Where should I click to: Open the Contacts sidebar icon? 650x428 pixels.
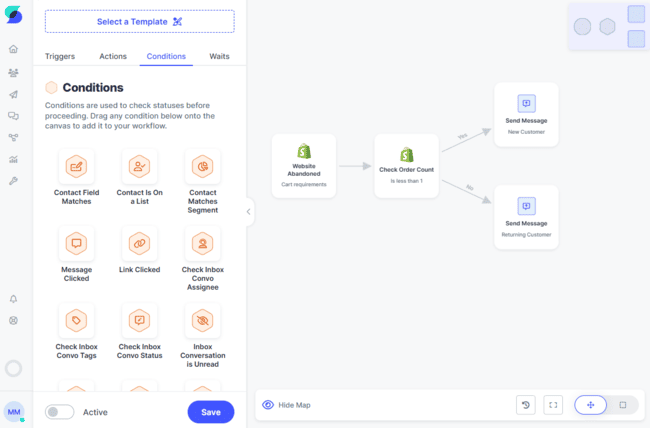pyautogui.click(x=13, y=73)
